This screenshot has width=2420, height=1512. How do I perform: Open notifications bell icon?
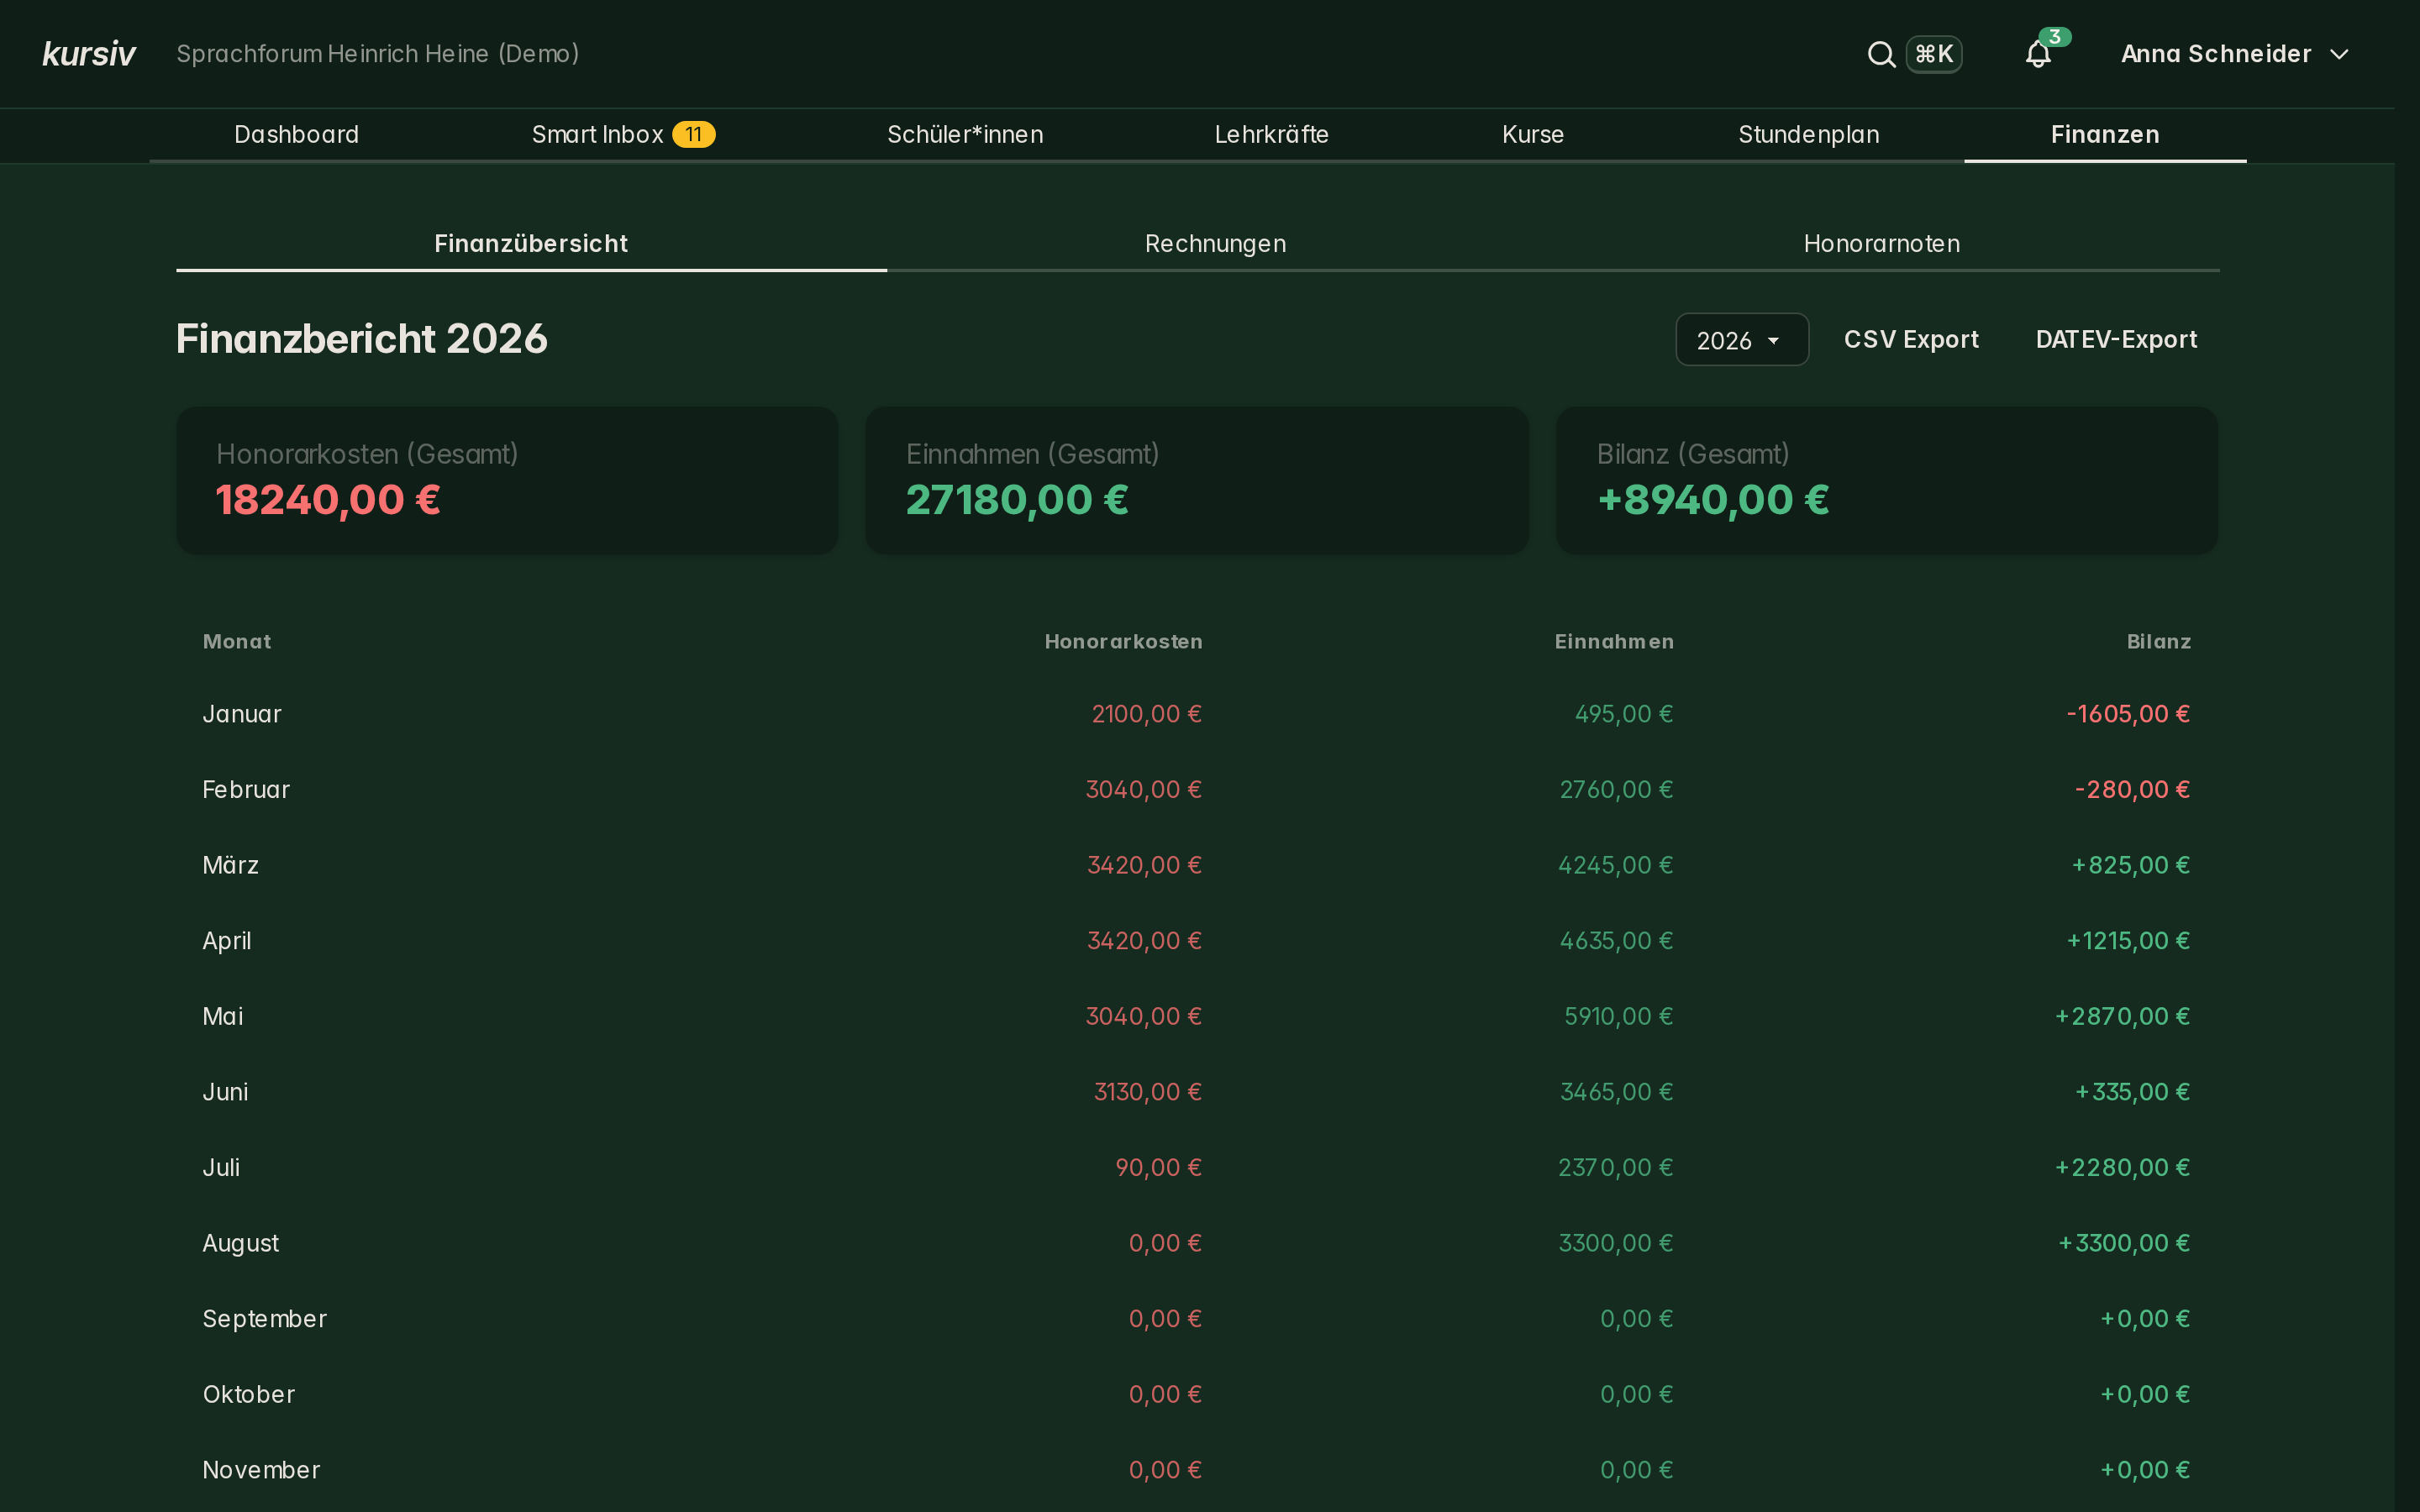2038,54
